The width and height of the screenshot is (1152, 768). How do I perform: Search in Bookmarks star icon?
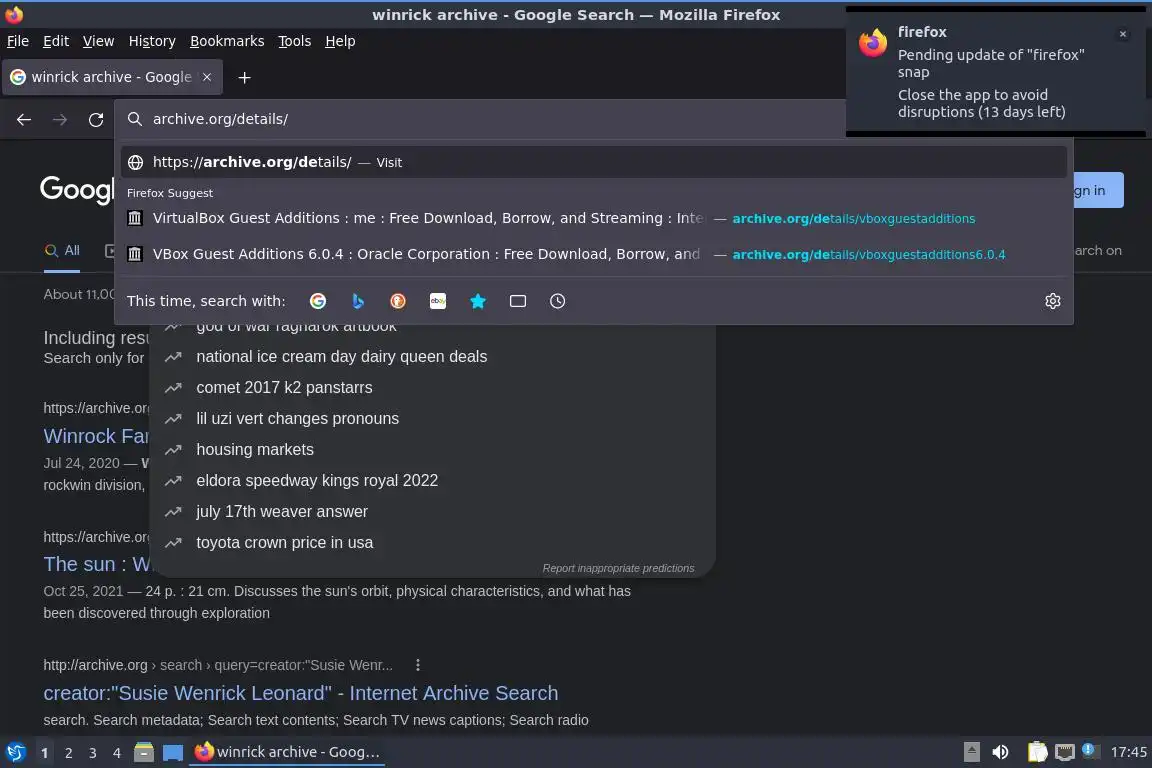[478, 301]
